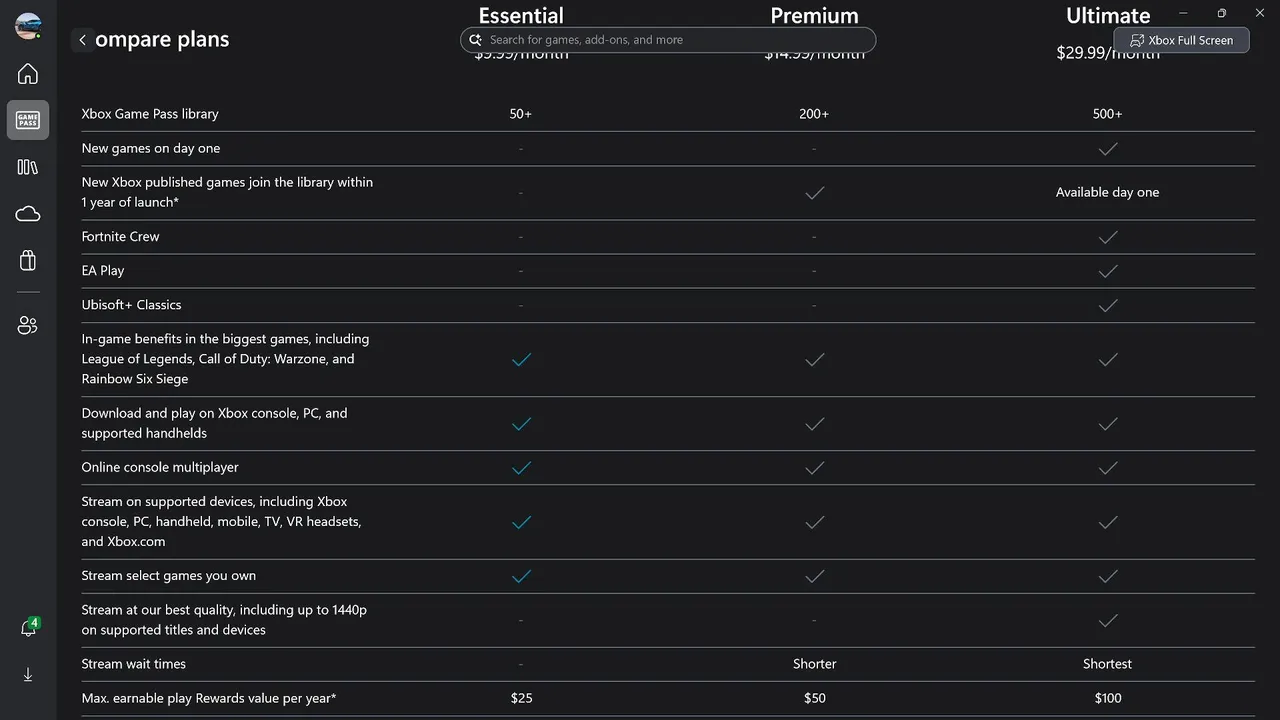Click Essential checkmark for Online console multiplayer

coord(521,468)
